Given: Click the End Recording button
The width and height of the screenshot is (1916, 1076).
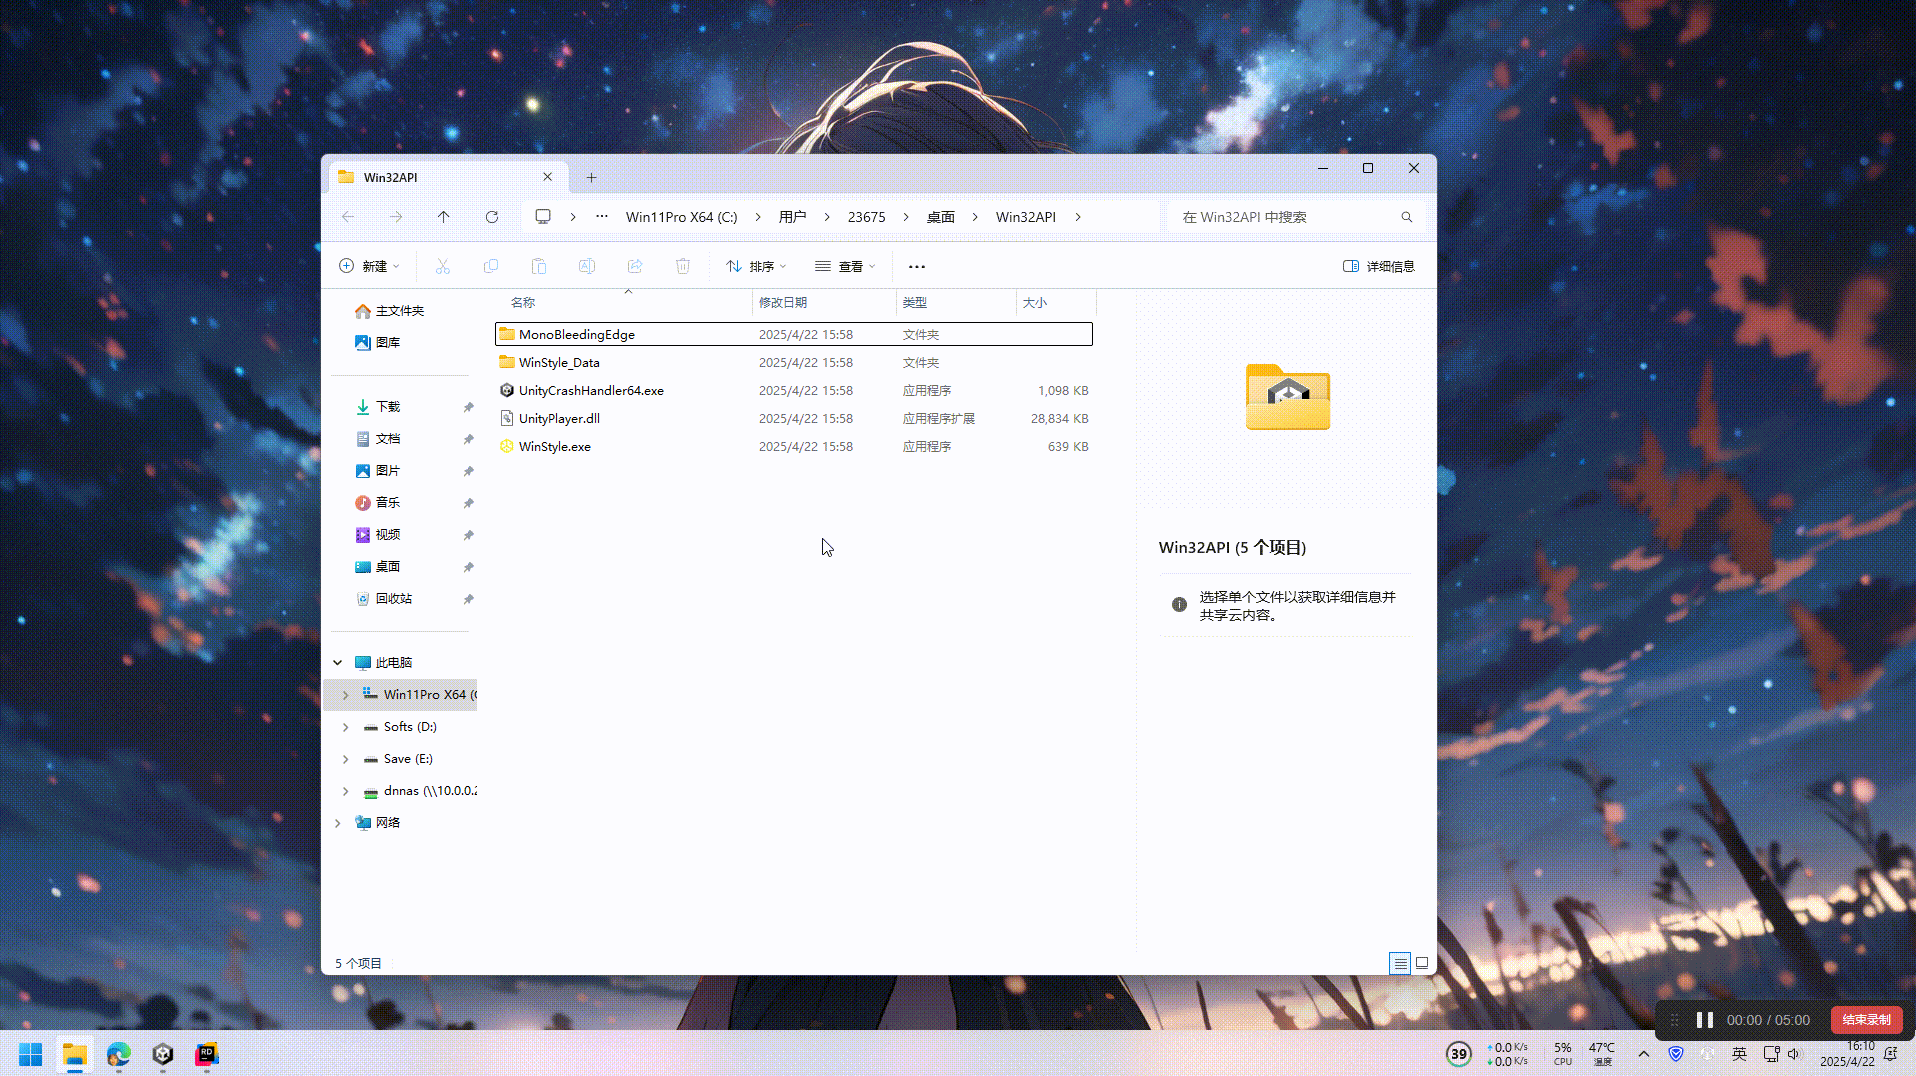Looking at the screenshot, I should [x=1866, y=1020].
